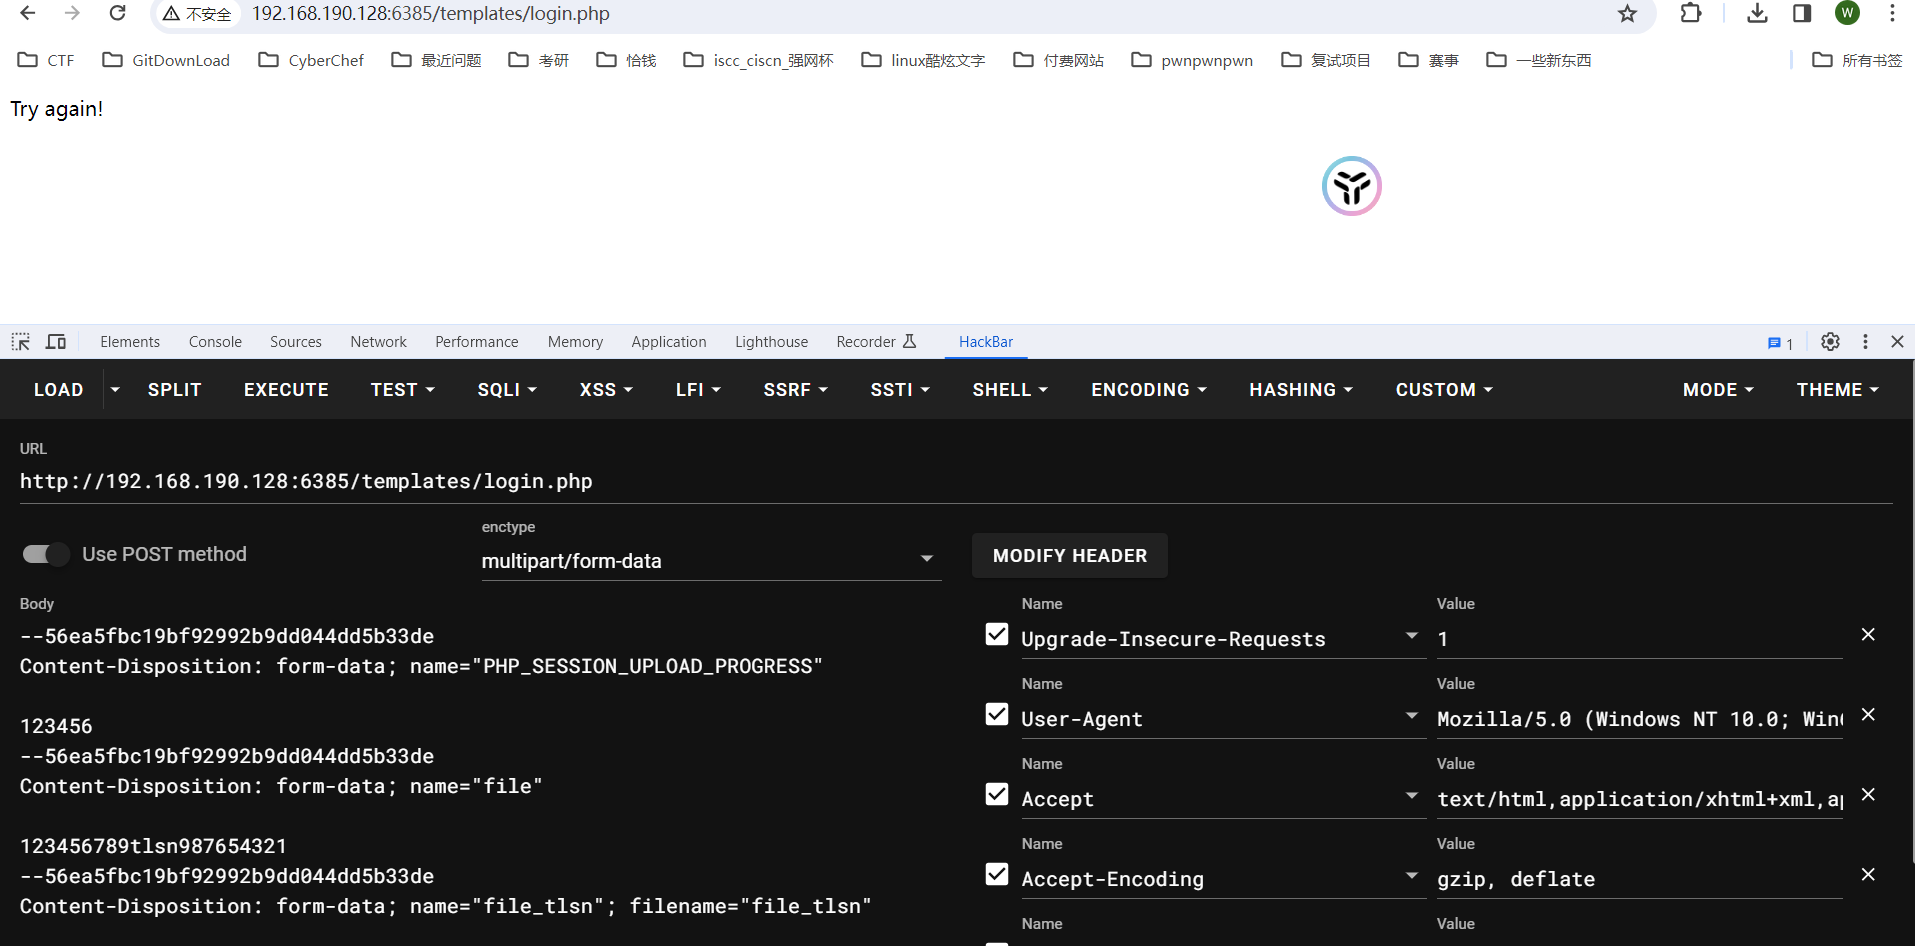Image resolution: width=1915 pixels, height=946 pixels.
Task: Remove the Upgrade-Insecure-Requests header row
Action: tap(1868, 635)
